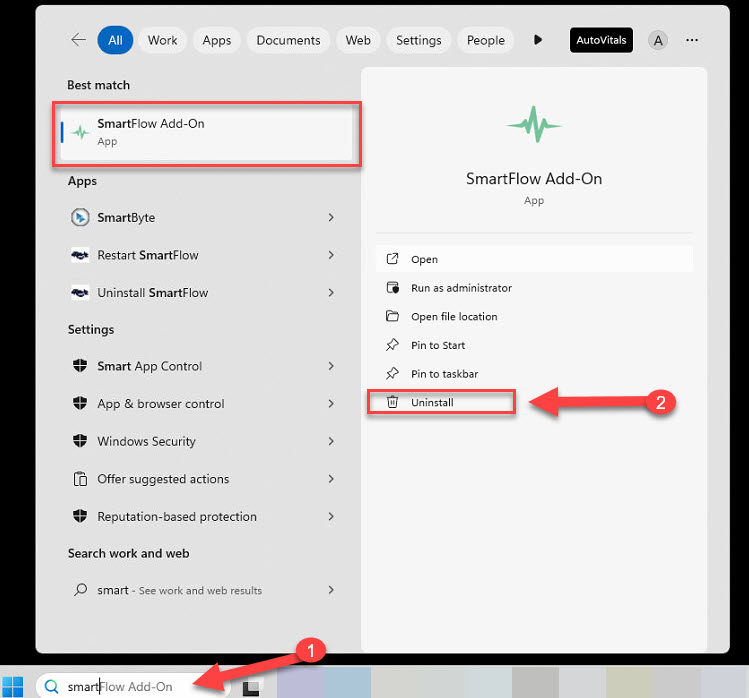
Task: Click the large SmartFlow Add-On logo in details
Action: coord(534,124)
